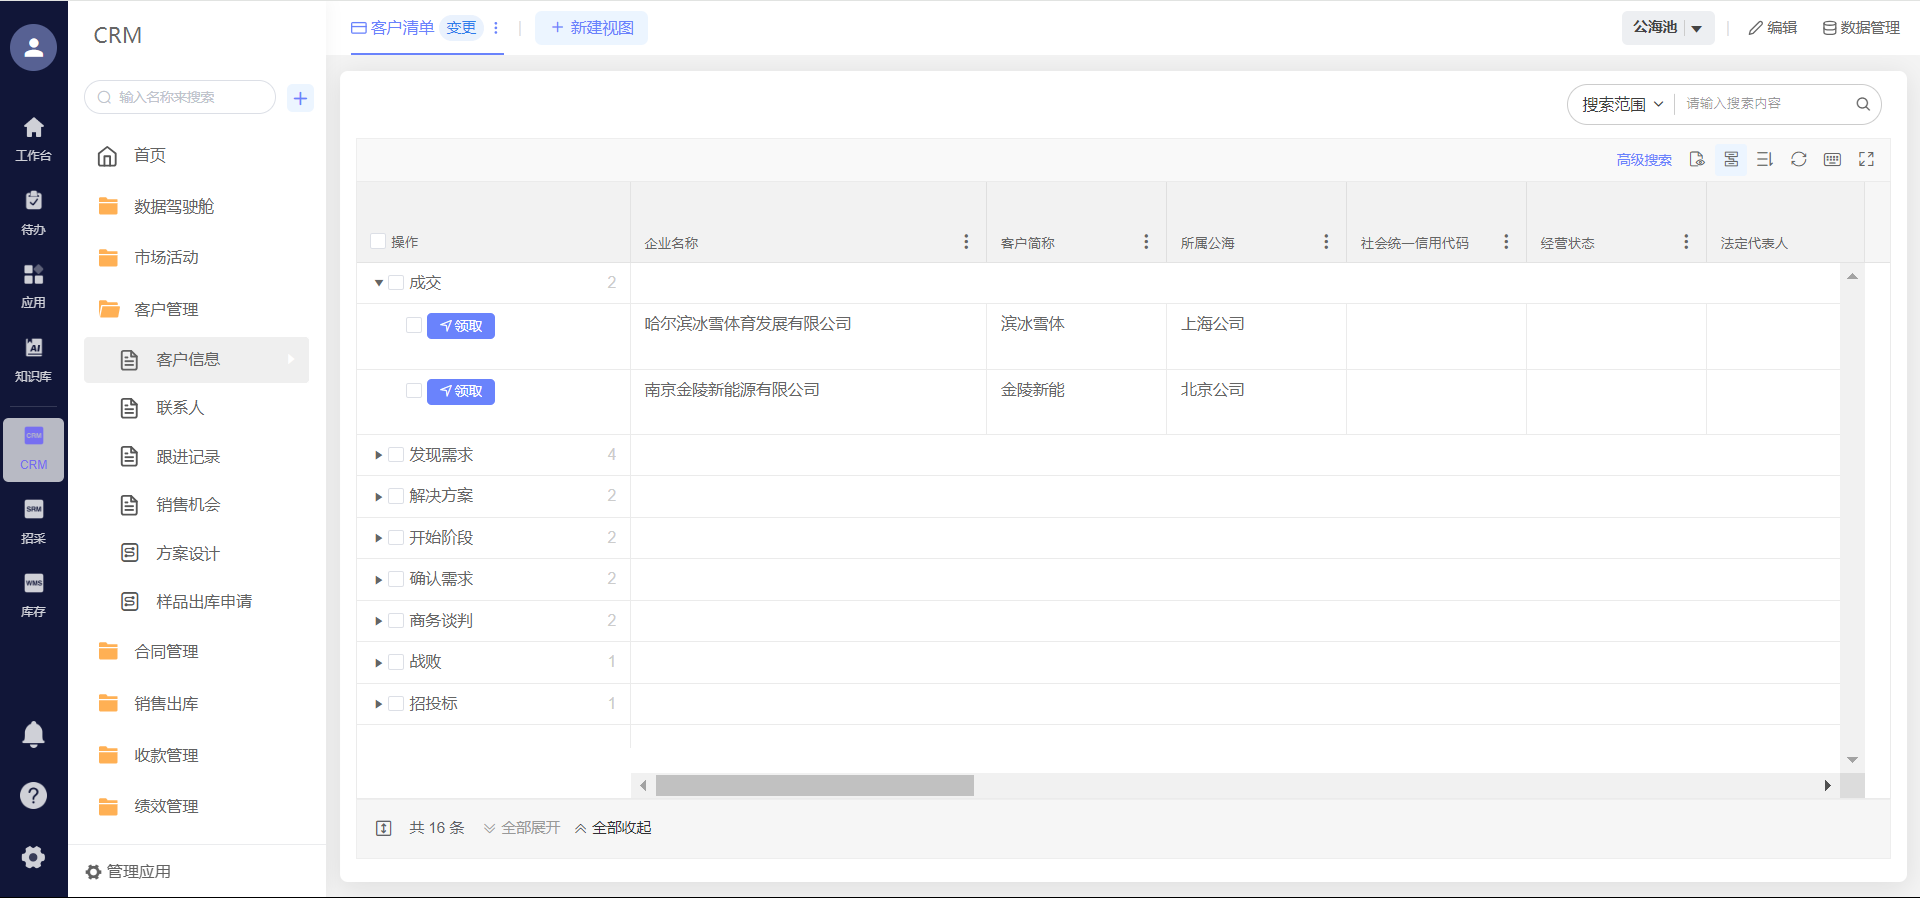Open the 知识库 sidebar icon
The image size is (1920, 898).
(33, 359)
